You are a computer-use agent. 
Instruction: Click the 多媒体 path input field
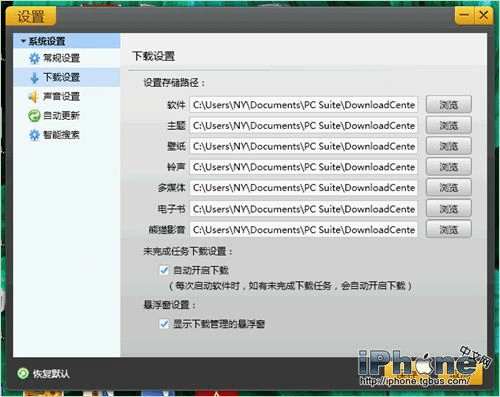pos(304,188)
